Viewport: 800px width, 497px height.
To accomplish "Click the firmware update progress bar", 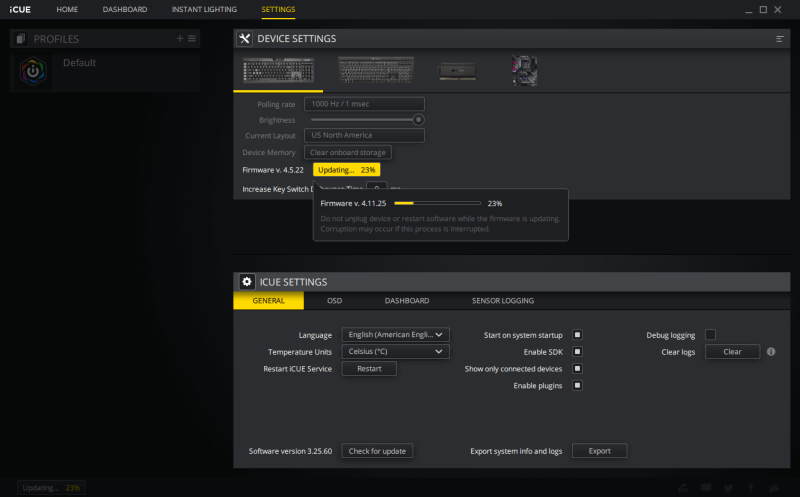I will [437, 203].
